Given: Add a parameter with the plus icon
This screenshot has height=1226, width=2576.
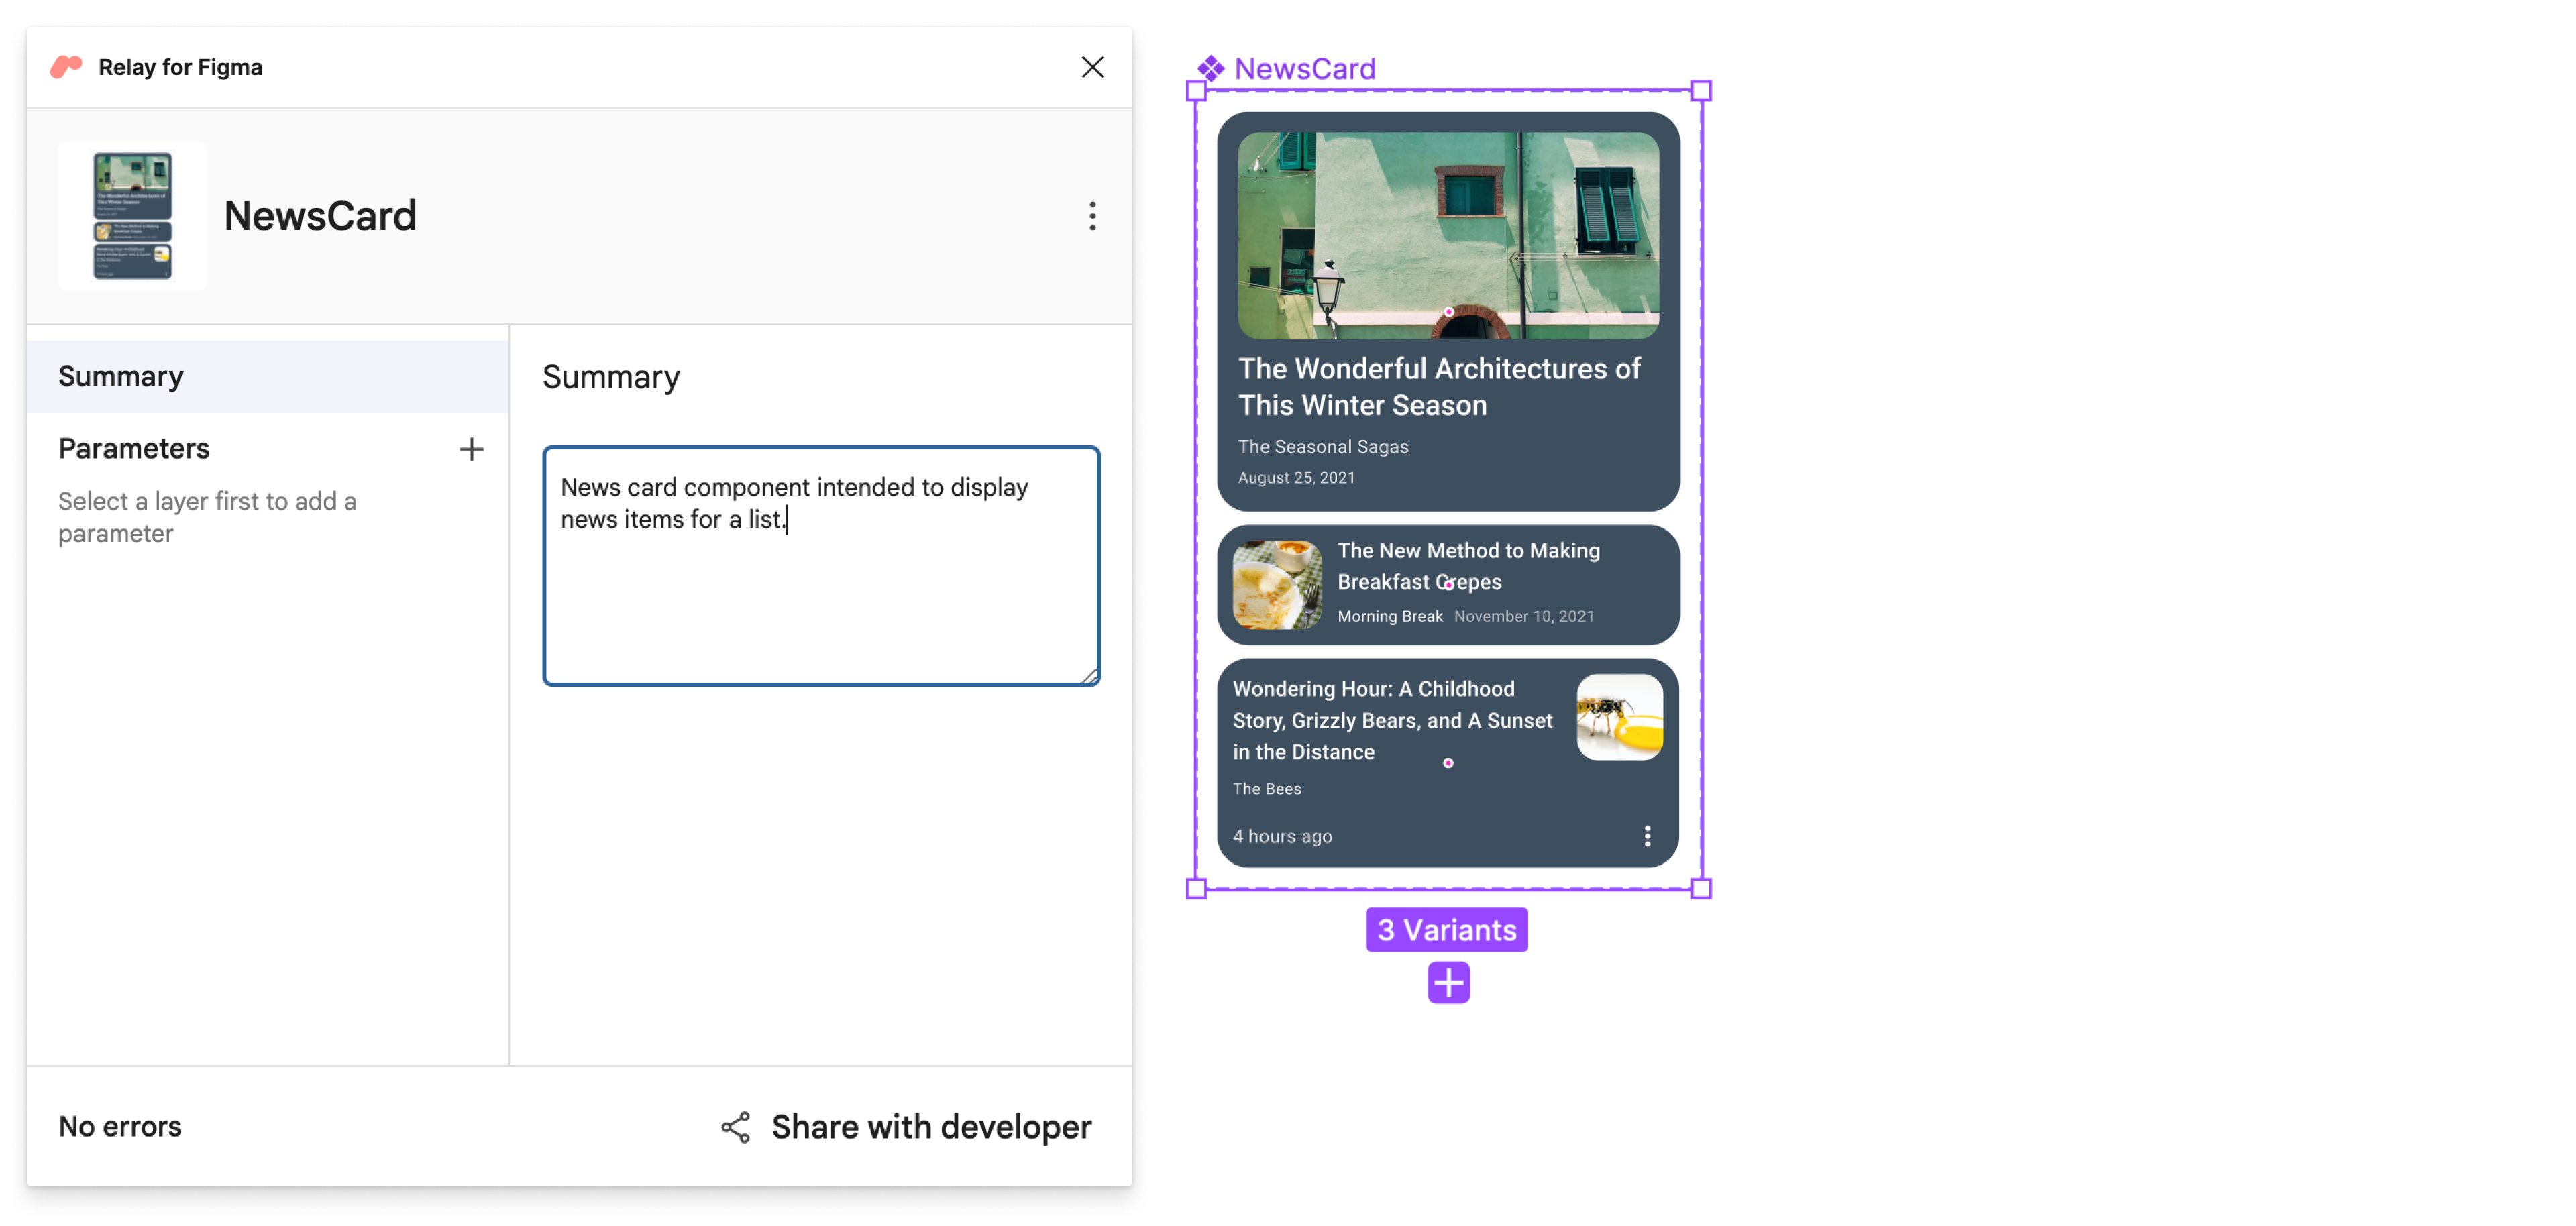Looking at the screenshot, I should point(471,449).
